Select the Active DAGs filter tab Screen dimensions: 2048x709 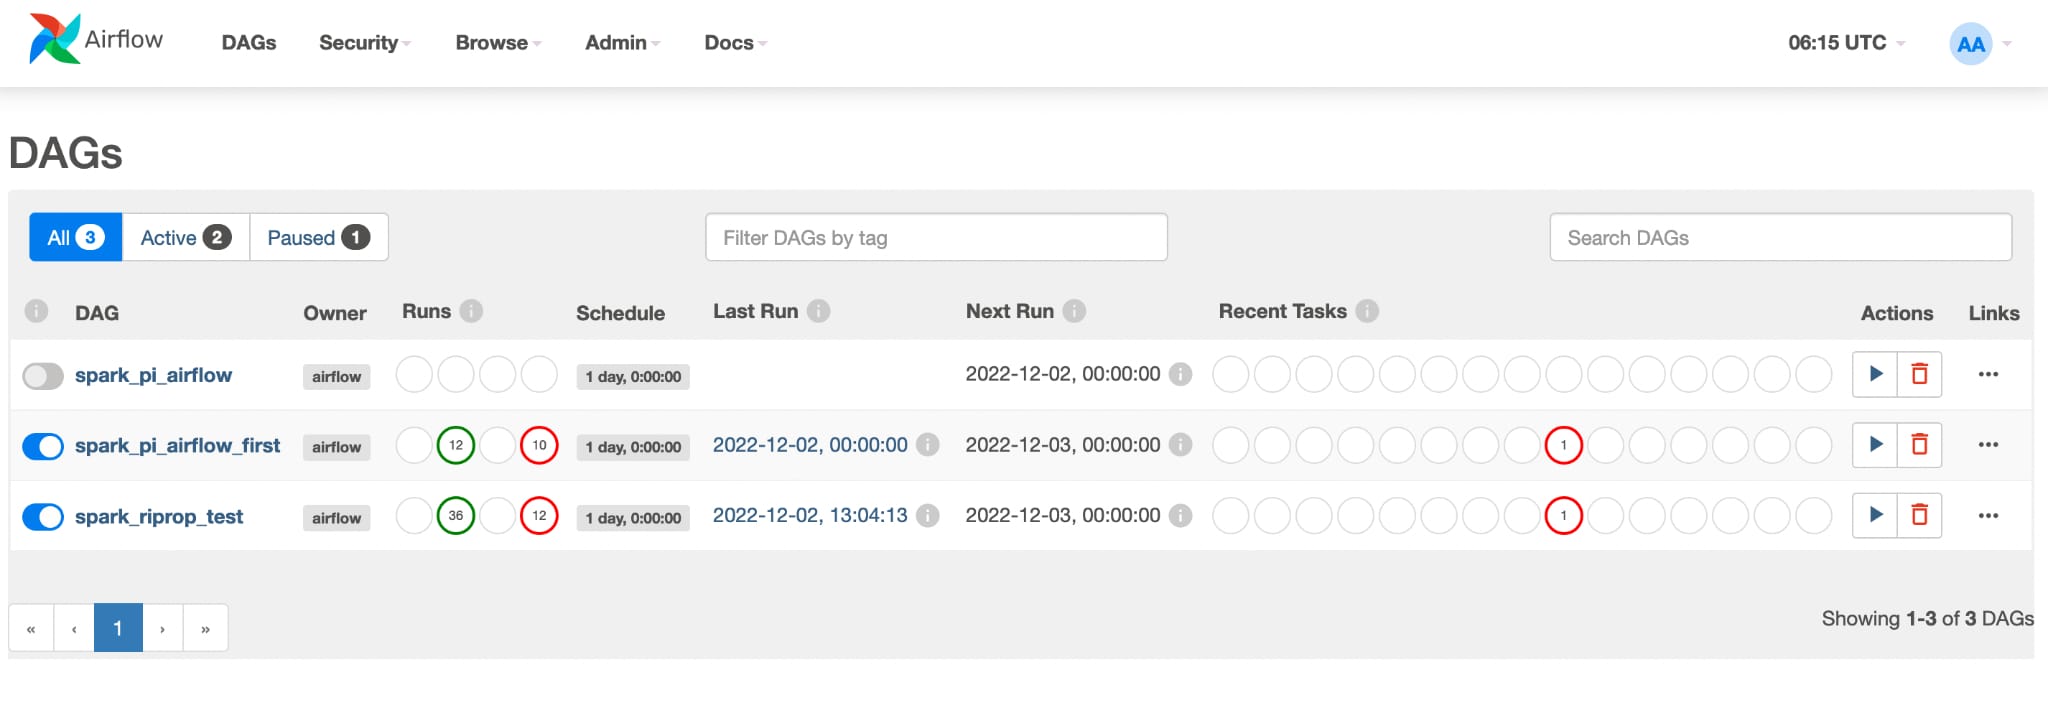point(185,238)
